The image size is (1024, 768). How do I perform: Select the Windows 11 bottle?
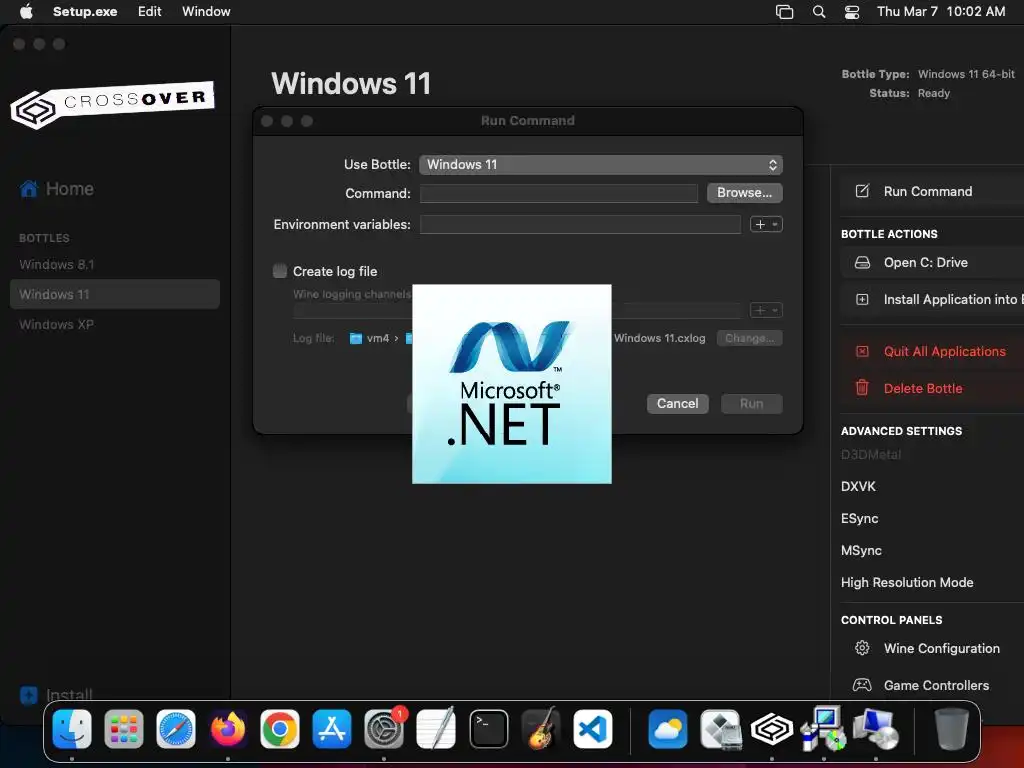coord(115,294)
